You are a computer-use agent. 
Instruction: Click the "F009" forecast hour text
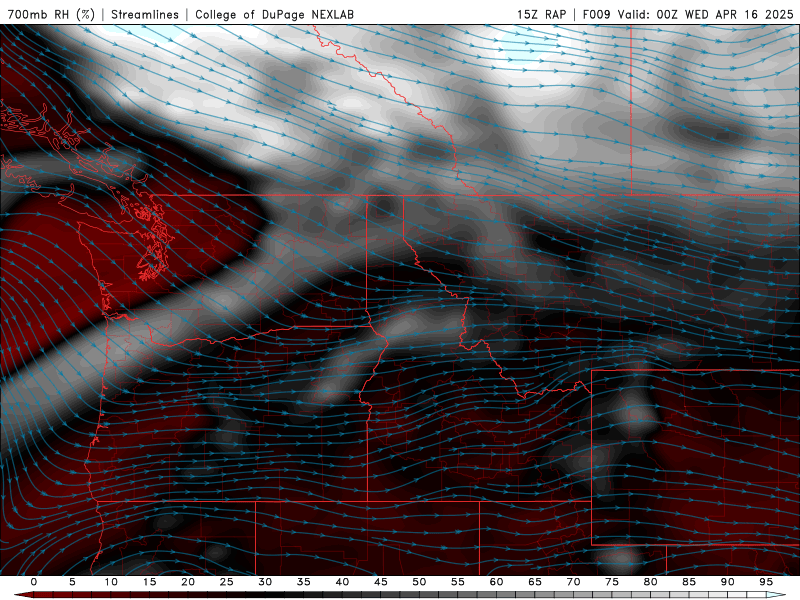(596, 14)
